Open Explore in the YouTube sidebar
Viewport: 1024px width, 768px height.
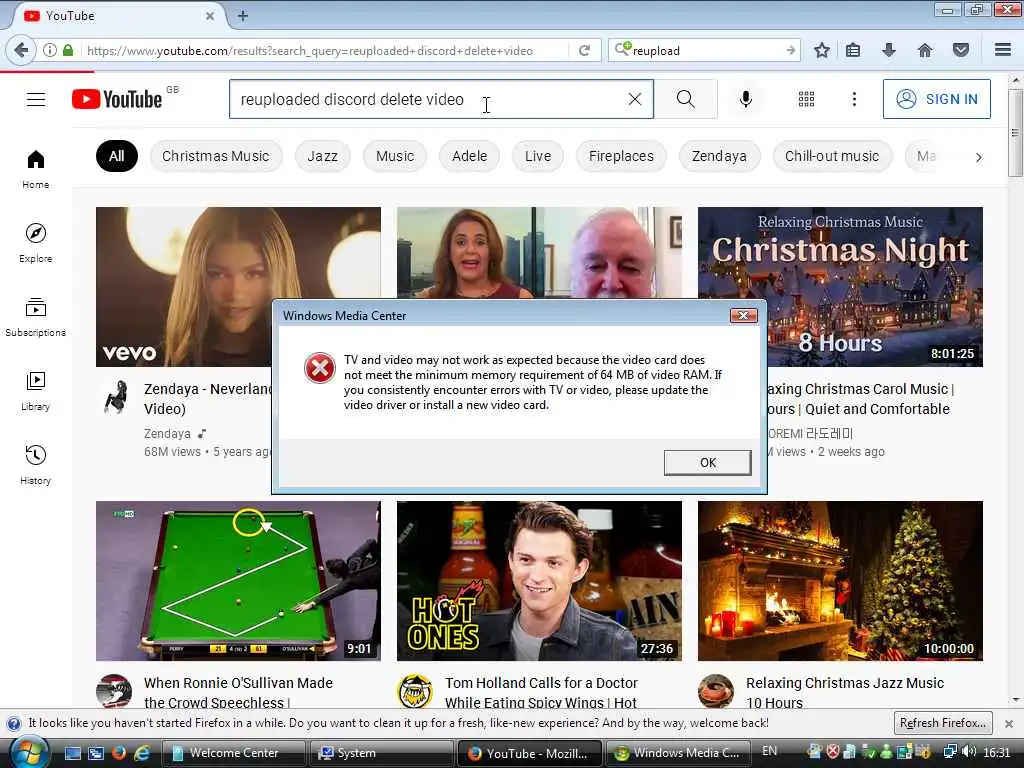(36, 243)
